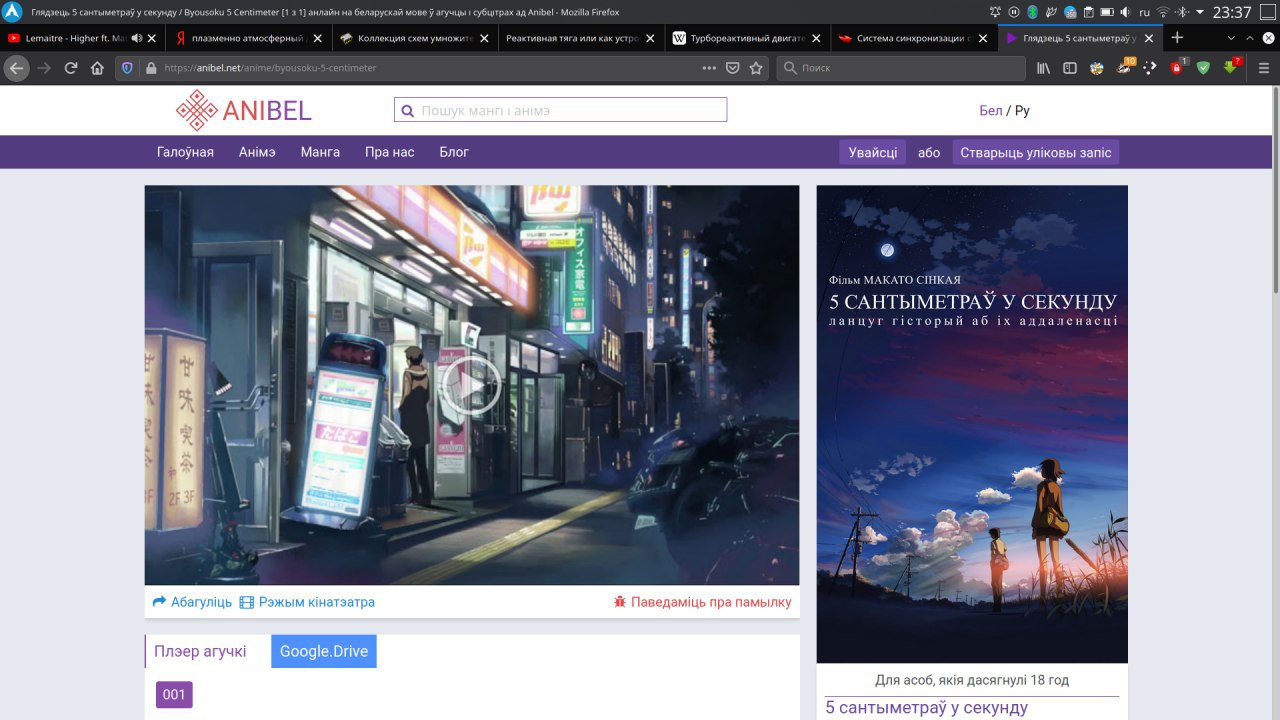The height and width of the screenshot is (720, 1280).
Task: Open tracking protection shield in address bar
Action: coord(127,68)
